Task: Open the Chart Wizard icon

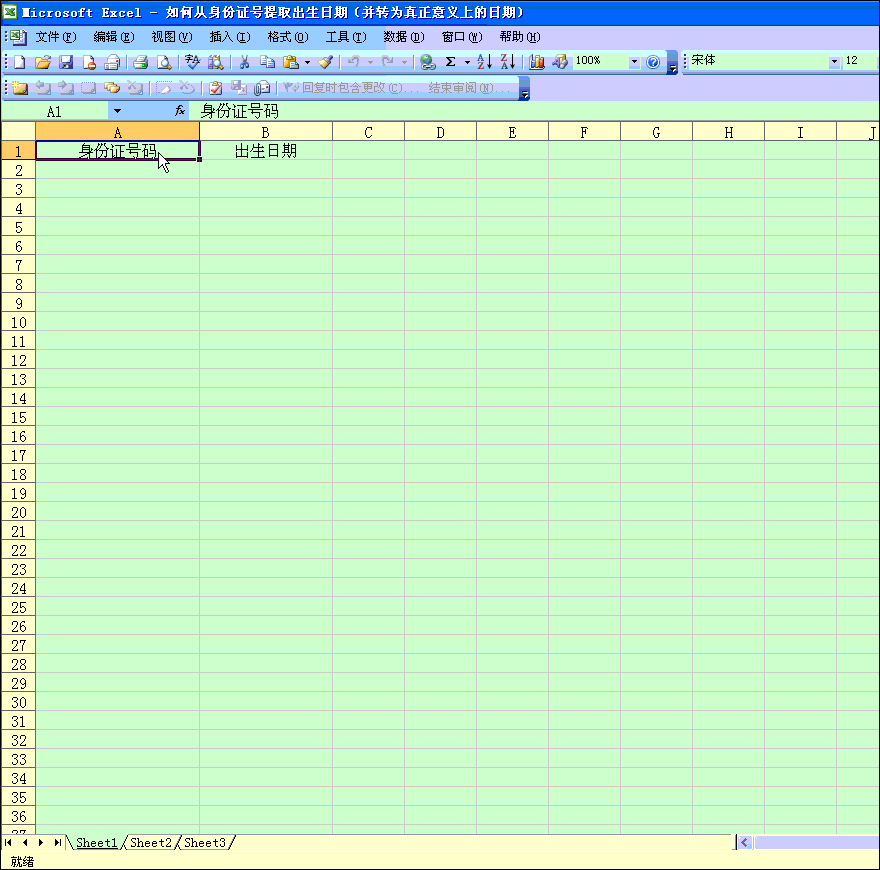Action: 537,62
